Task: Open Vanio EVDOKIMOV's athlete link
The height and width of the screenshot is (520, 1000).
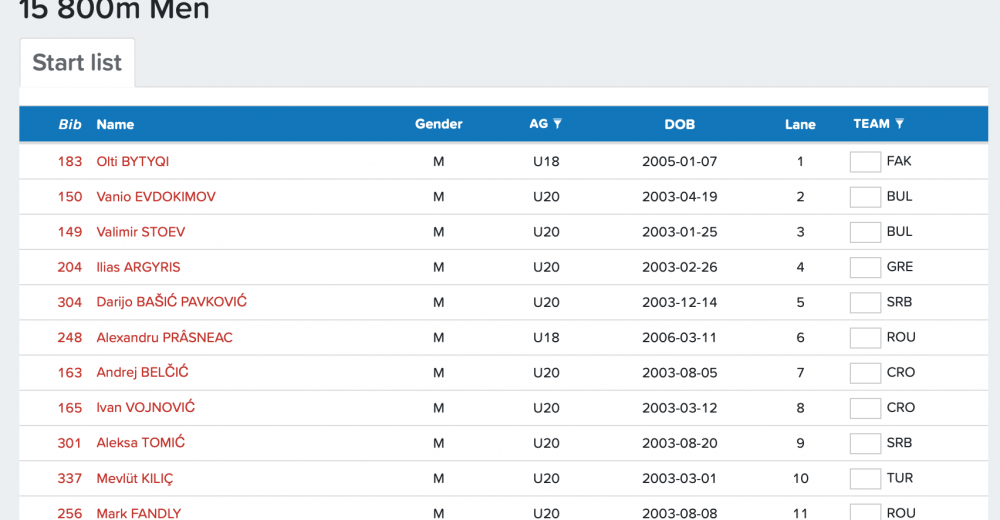Action: [155, 197]
